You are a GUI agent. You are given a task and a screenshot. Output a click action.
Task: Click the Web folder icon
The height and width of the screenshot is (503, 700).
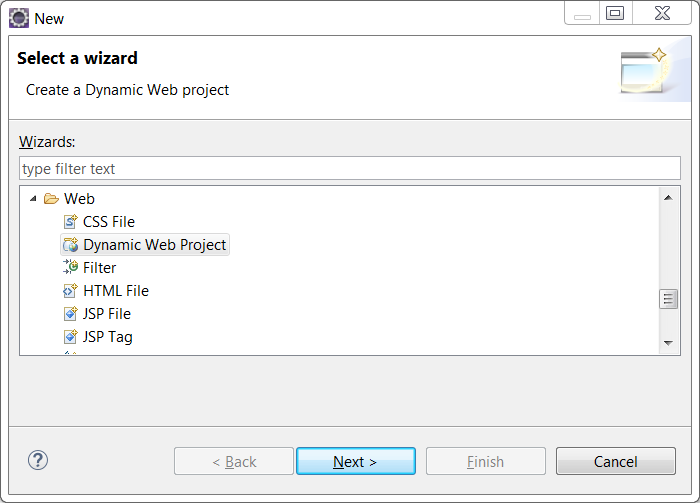51,199
